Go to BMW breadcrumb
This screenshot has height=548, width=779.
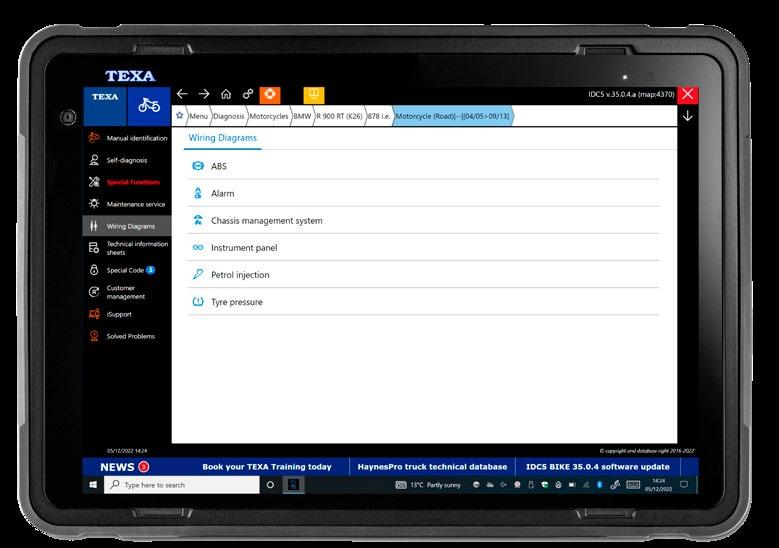(x=302, y=116)
